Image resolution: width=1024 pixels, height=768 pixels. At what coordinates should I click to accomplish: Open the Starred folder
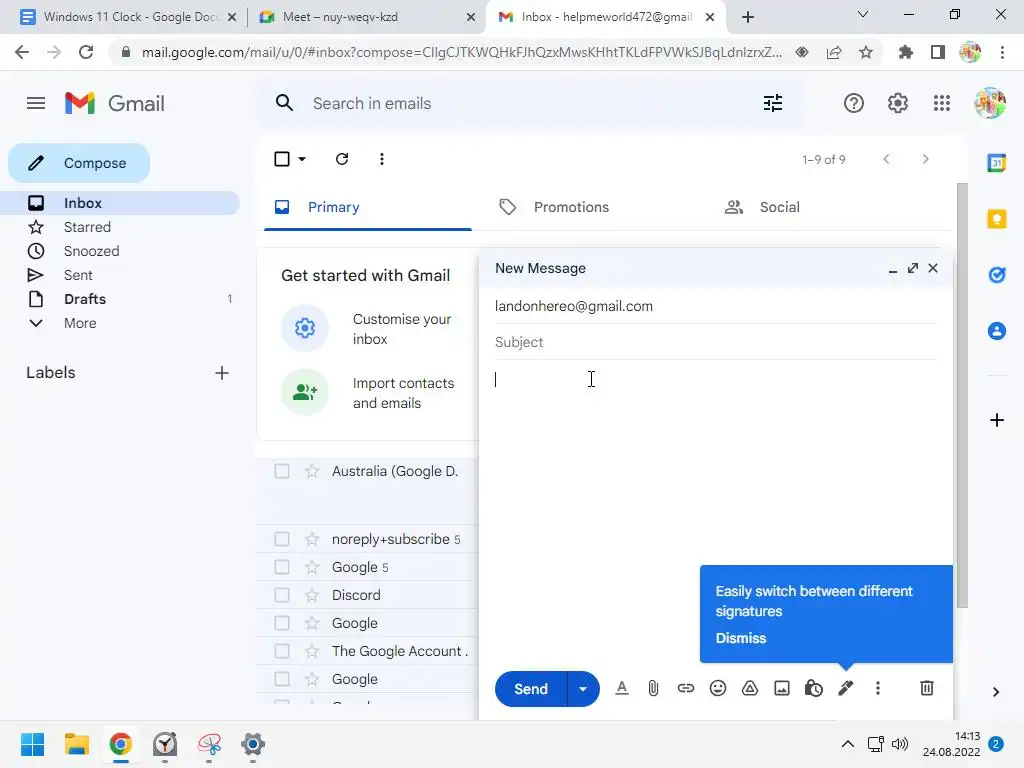87,227
